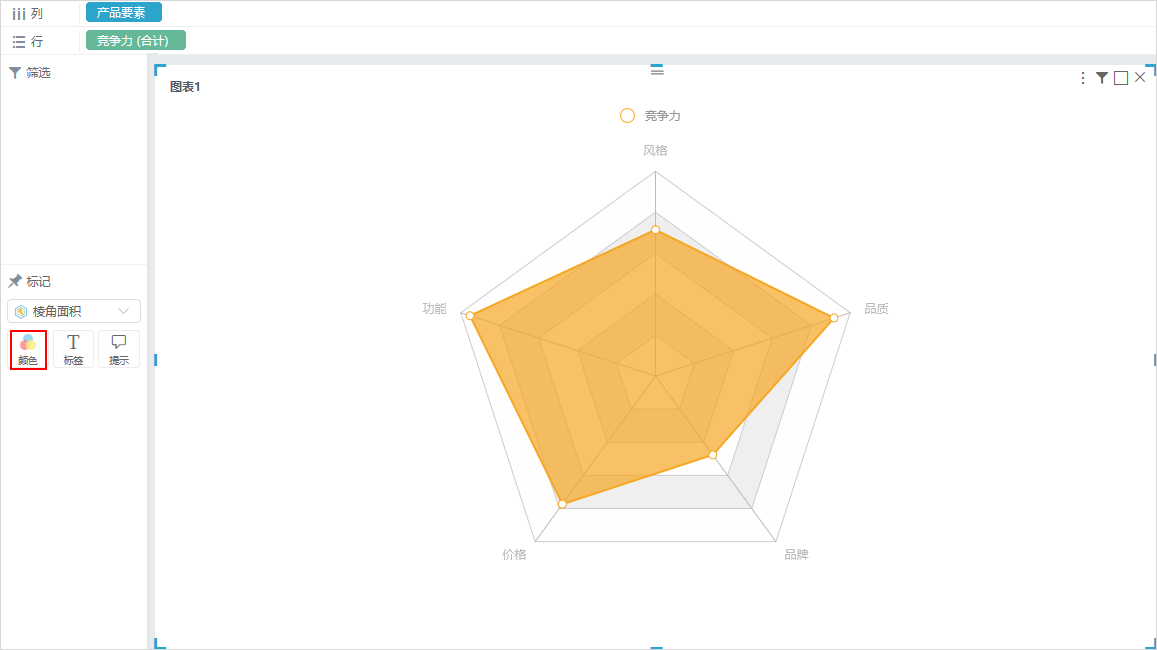The image size is (1157, 650).
Task: Toggle the 竞争力 legend series
Action: coord(650,116)
